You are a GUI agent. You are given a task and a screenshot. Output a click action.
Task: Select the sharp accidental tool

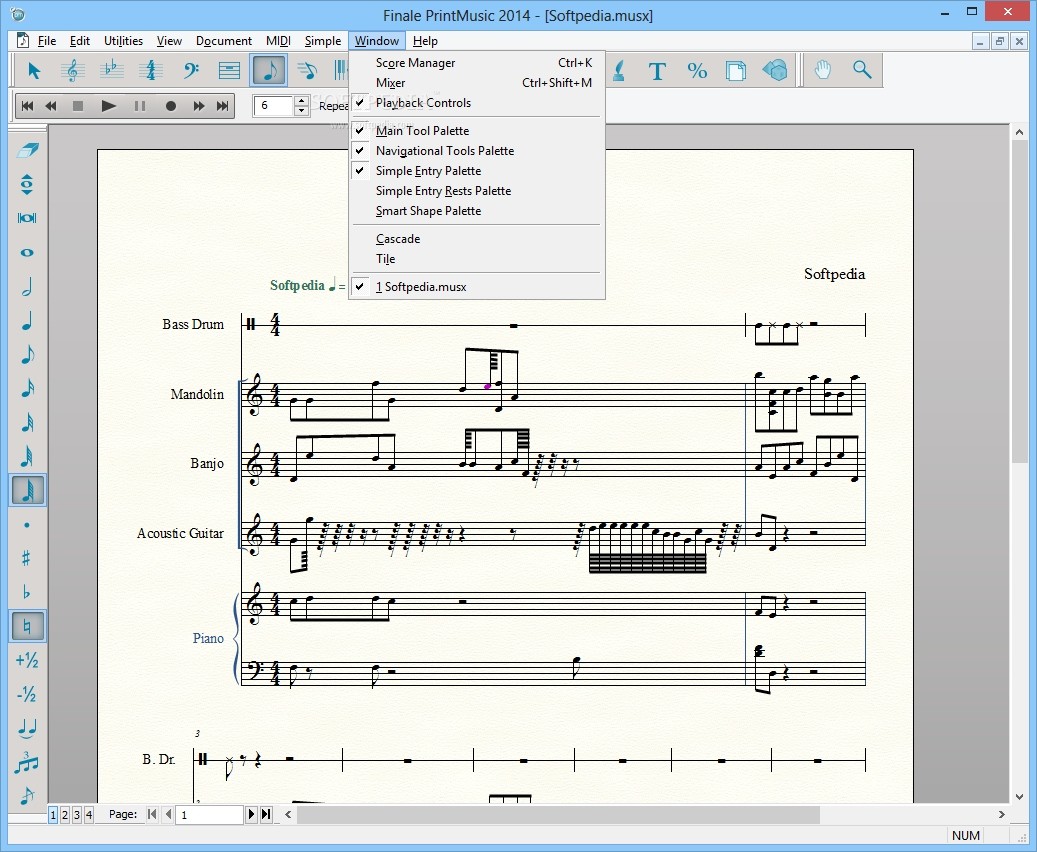point(27,558)
